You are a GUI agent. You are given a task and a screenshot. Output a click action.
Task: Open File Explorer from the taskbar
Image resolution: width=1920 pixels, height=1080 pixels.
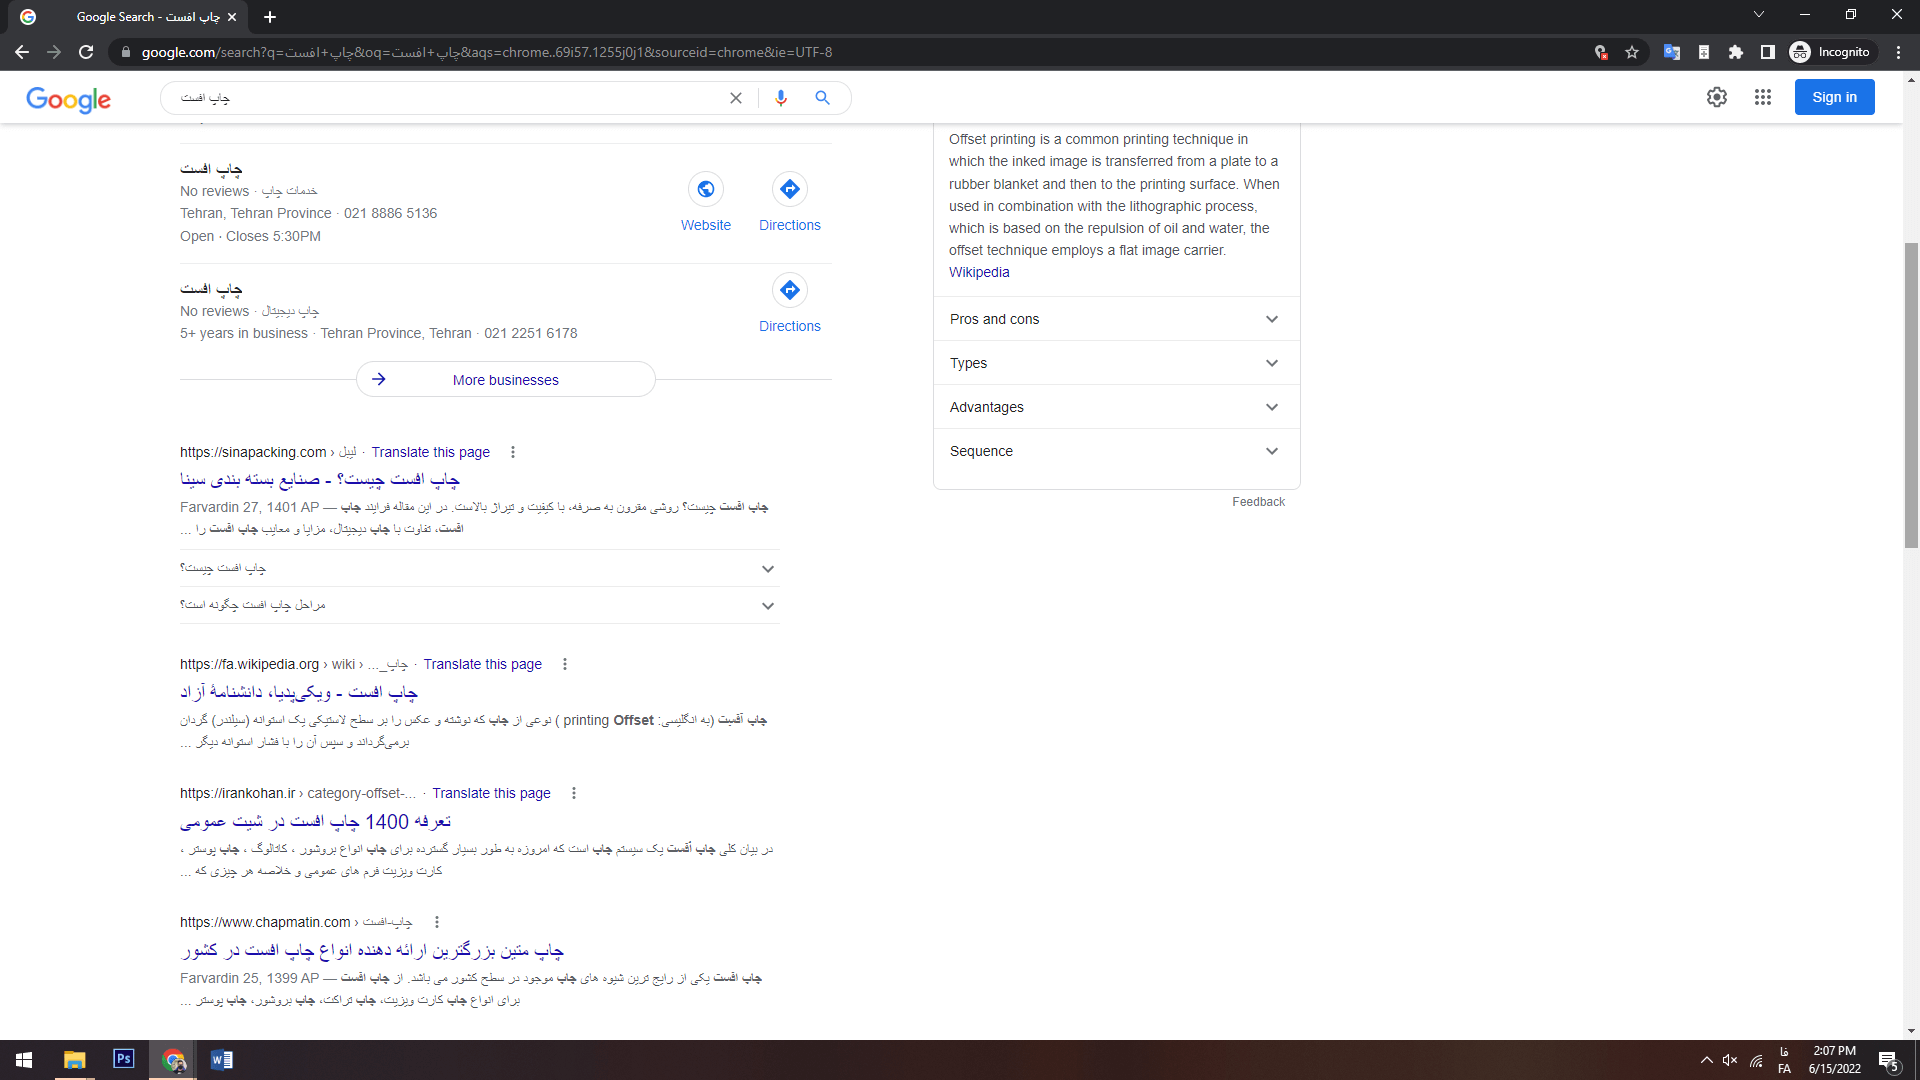[75, 1060]
